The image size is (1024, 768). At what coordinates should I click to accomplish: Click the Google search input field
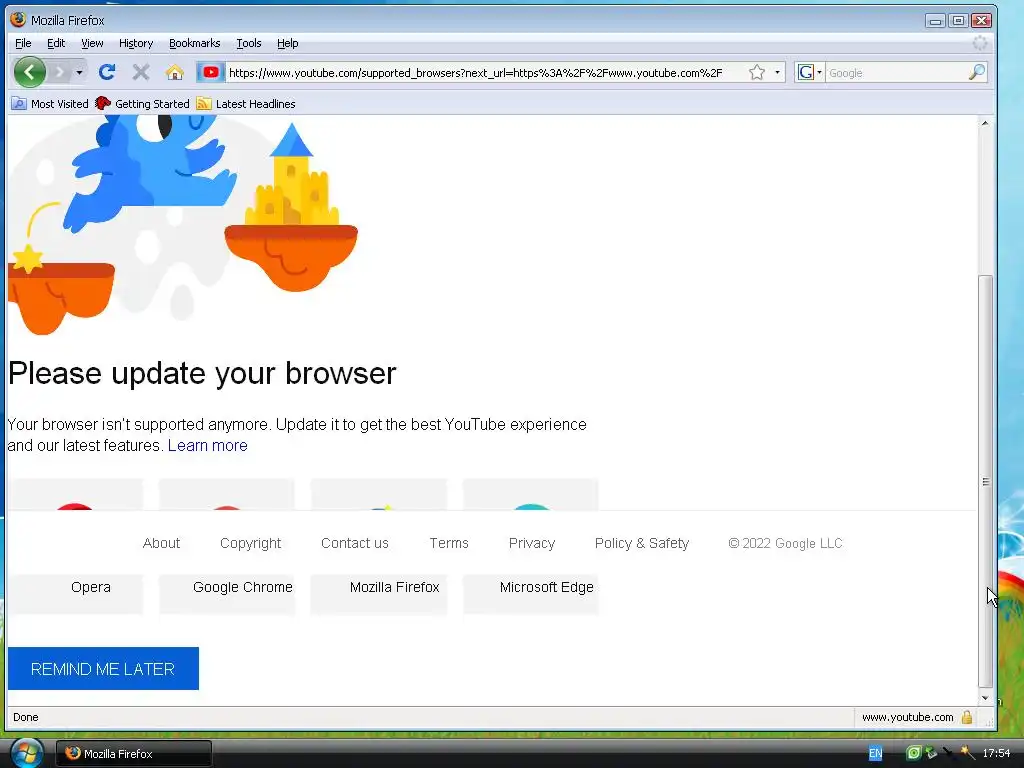[896, 72]
